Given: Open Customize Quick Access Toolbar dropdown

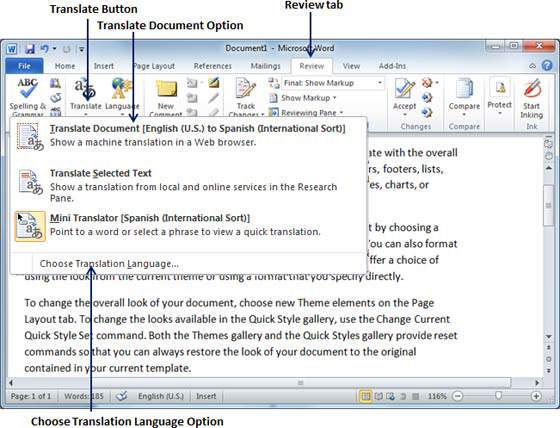Looking at the screenshot, I should tap(81, 49).
